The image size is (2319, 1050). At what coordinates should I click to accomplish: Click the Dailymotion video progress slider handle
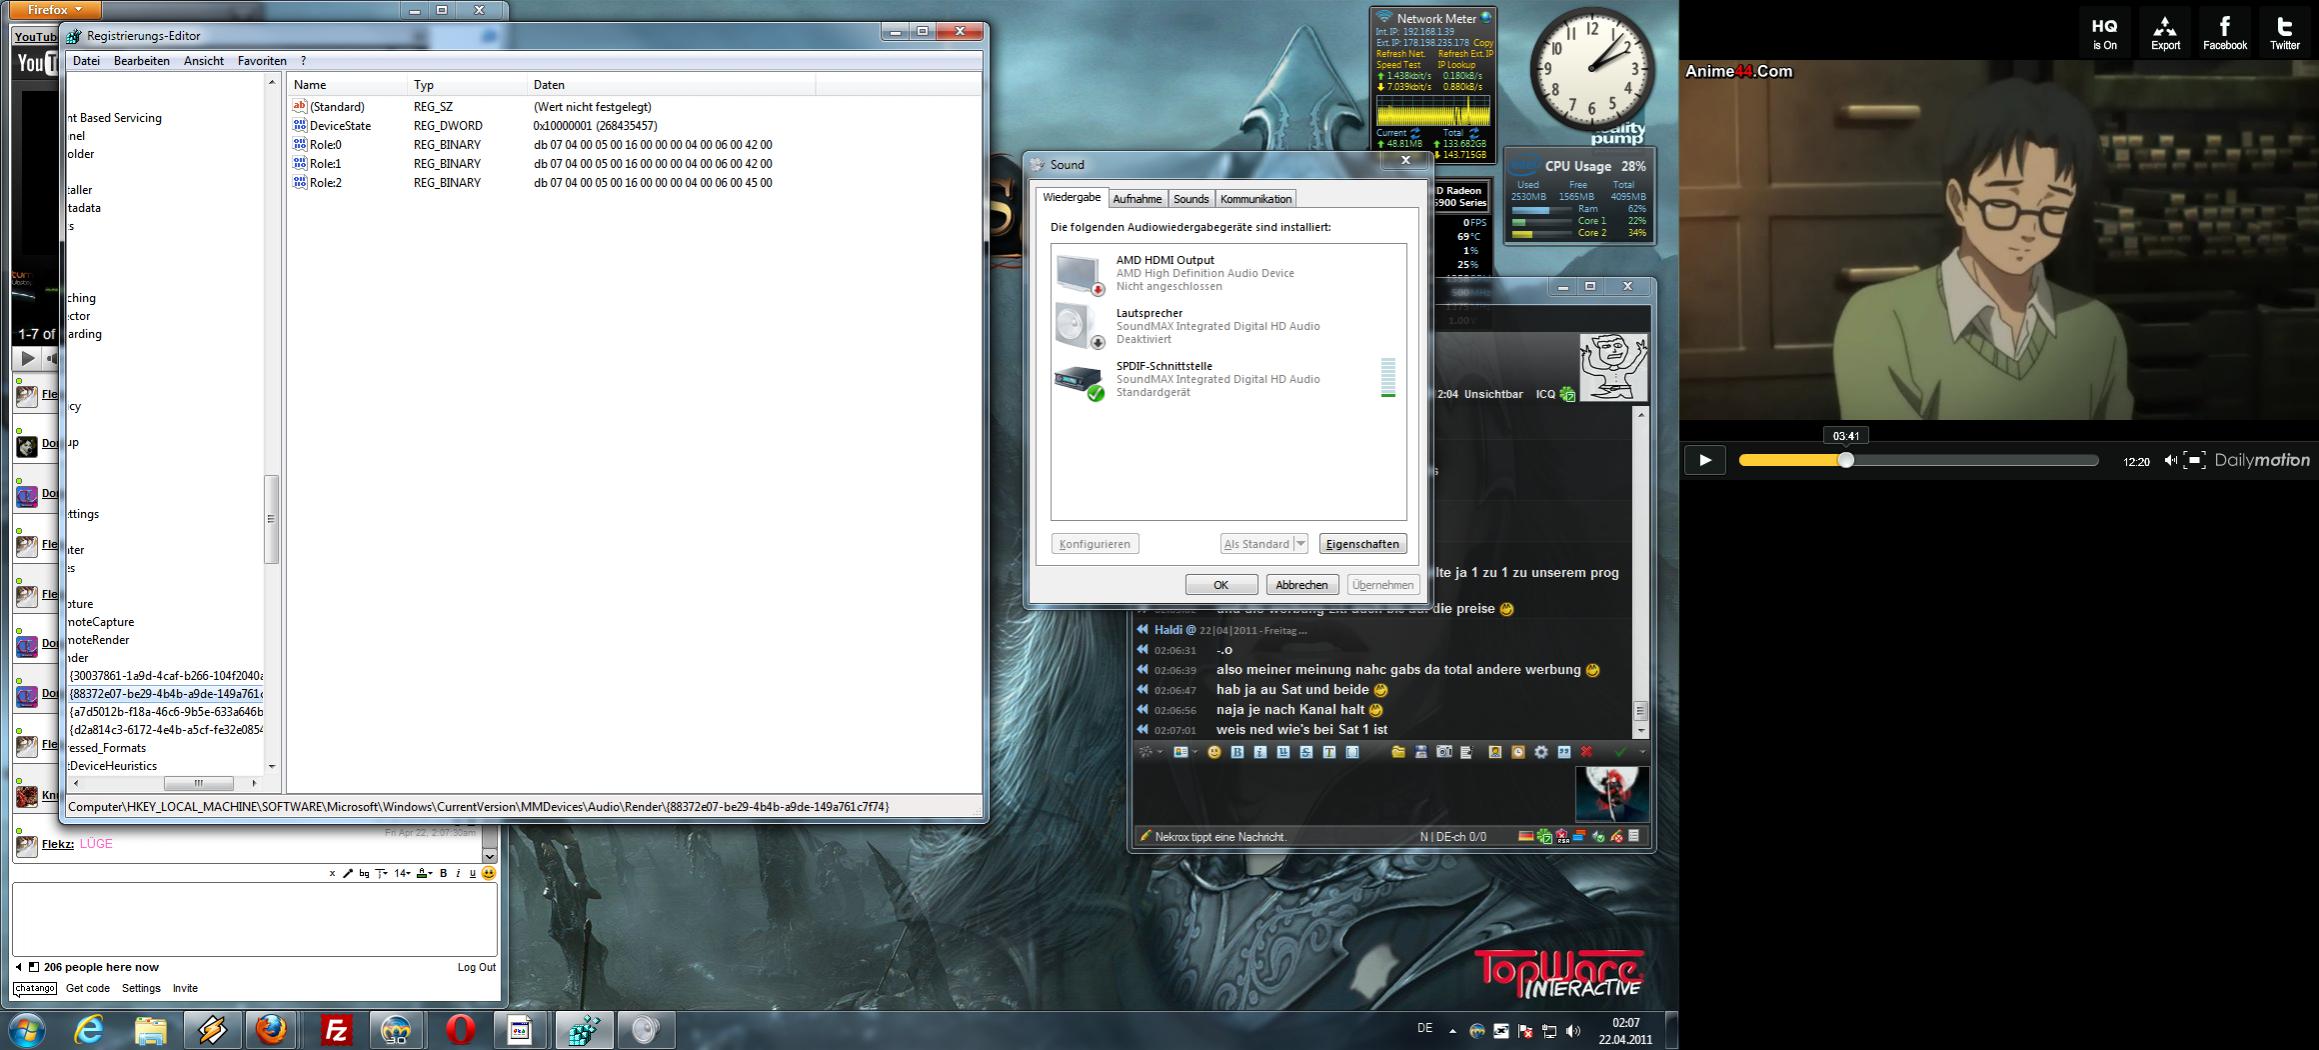[x=1846, y=460]
